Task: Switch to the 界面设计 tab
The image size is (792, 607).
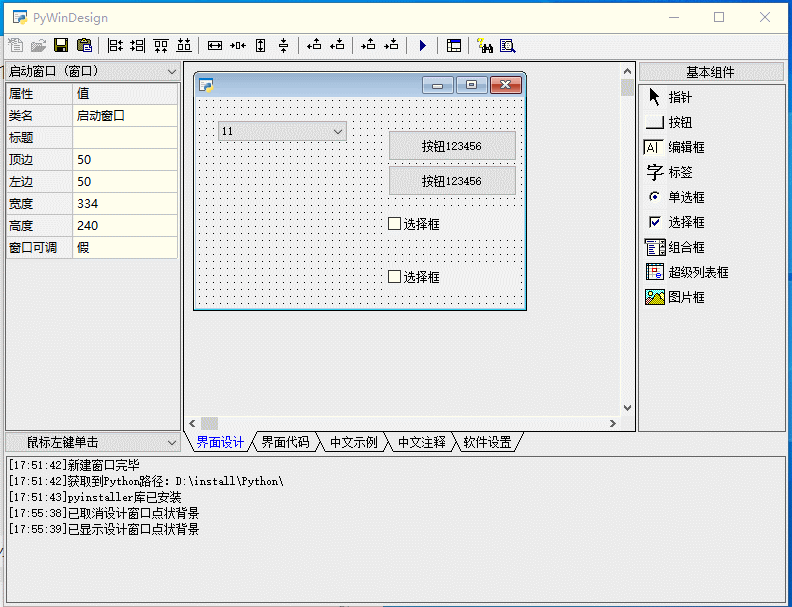Action: click(220, 442)
